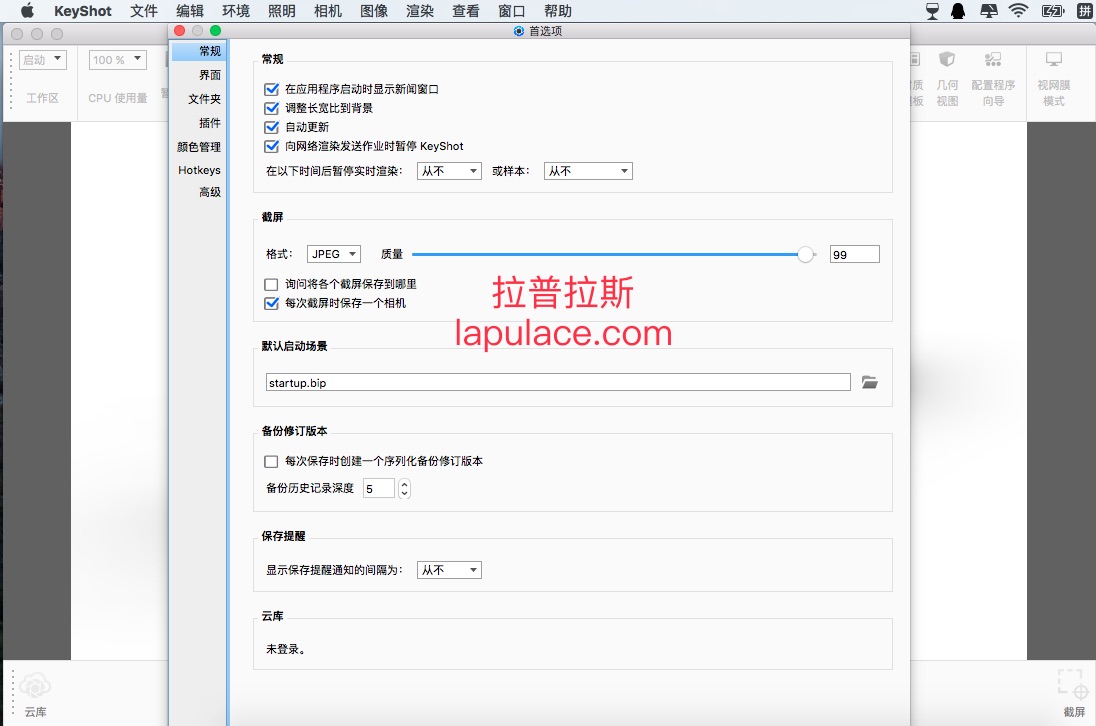Image resolution: width=1096 pixels, height=726 pixels.
Task: Open the KeyShot application menu
Action: click(82, 11)
